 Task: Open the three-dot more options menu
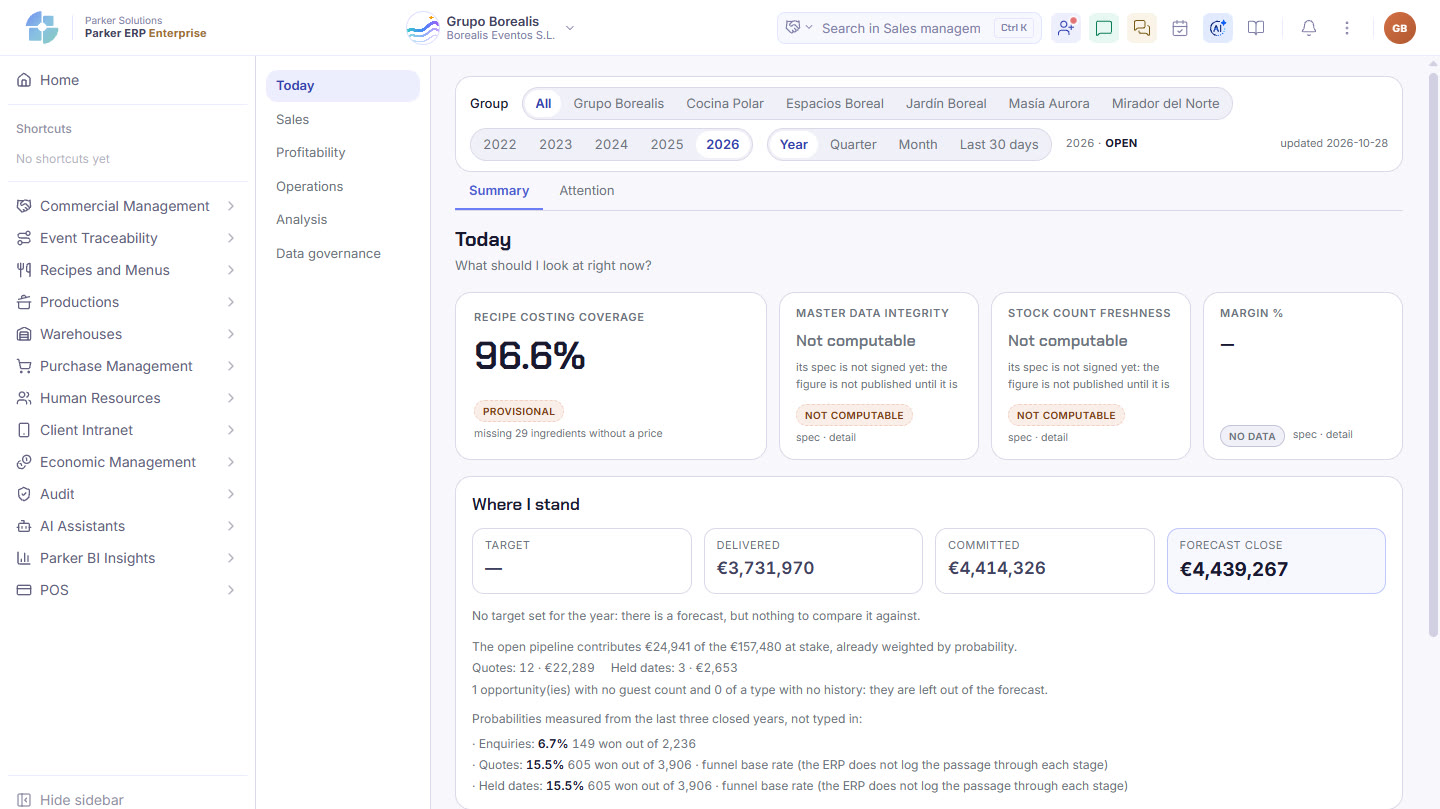pyautogui.click(x=1347, y=28)
